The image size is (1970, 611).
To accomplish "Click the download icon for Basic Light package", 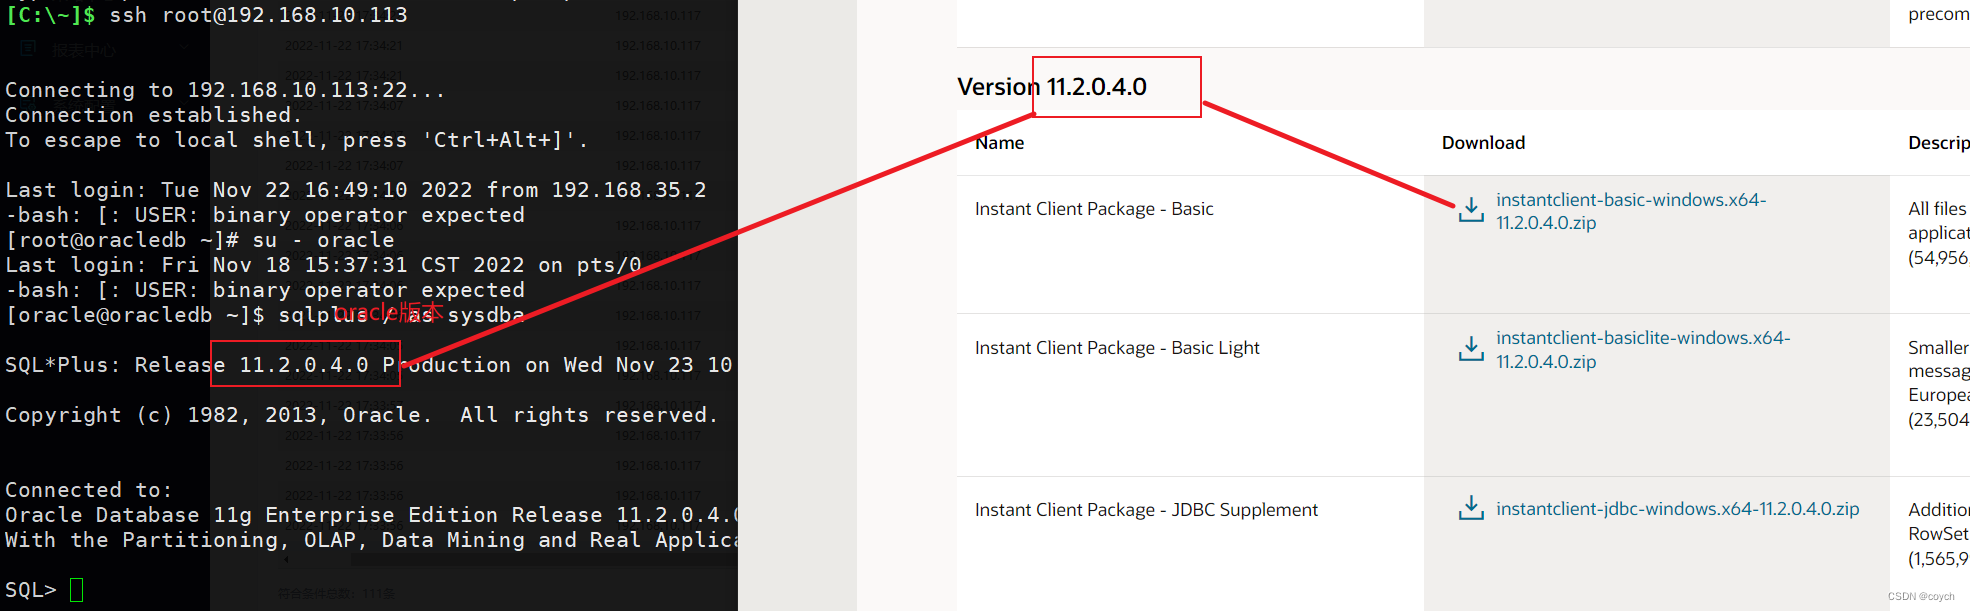I will coord(1470,348).
